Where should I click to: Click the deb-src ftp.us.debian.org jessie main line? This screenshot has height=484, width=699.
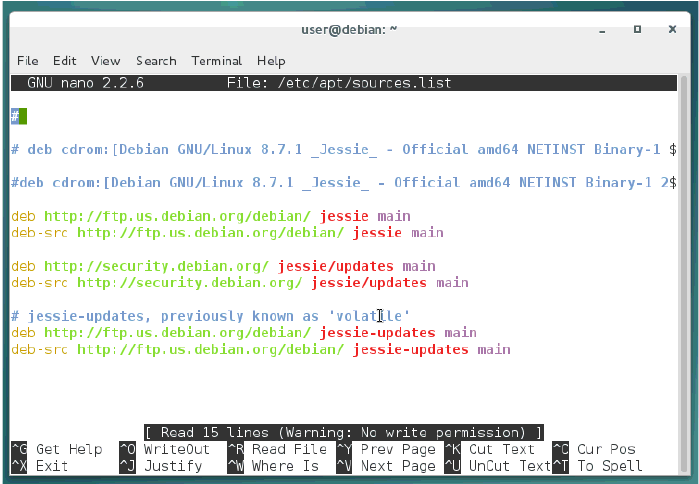coord(227,233)
